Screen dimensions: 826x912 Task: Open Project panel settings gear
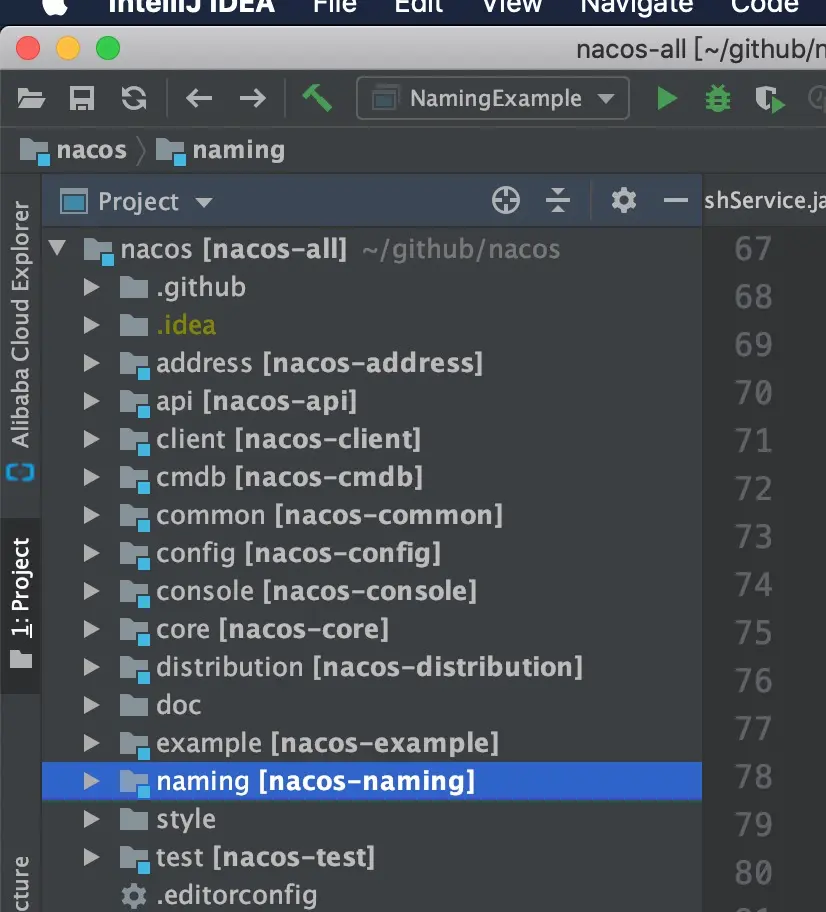pos(624,201)
